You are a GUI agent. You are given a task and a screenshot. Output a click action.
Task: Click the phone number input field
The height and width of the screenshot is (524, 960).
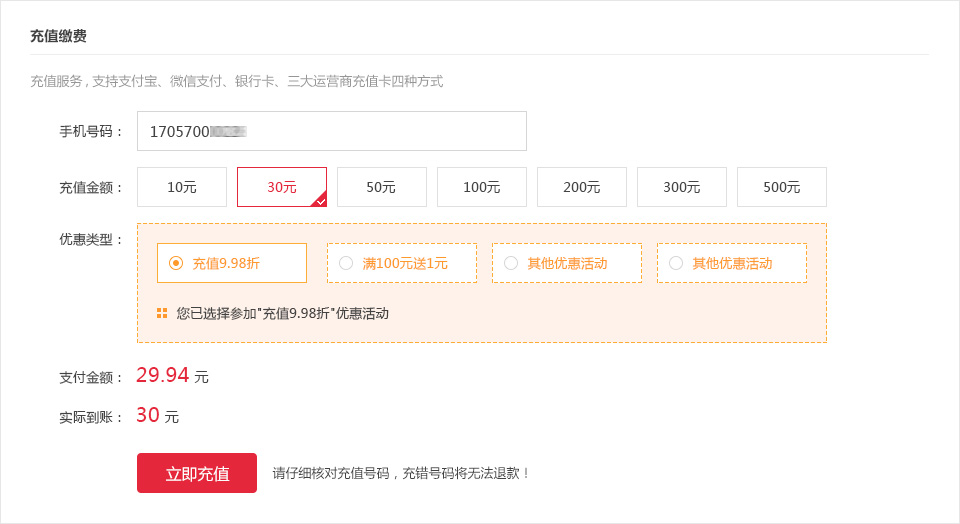tap(331, 131)
